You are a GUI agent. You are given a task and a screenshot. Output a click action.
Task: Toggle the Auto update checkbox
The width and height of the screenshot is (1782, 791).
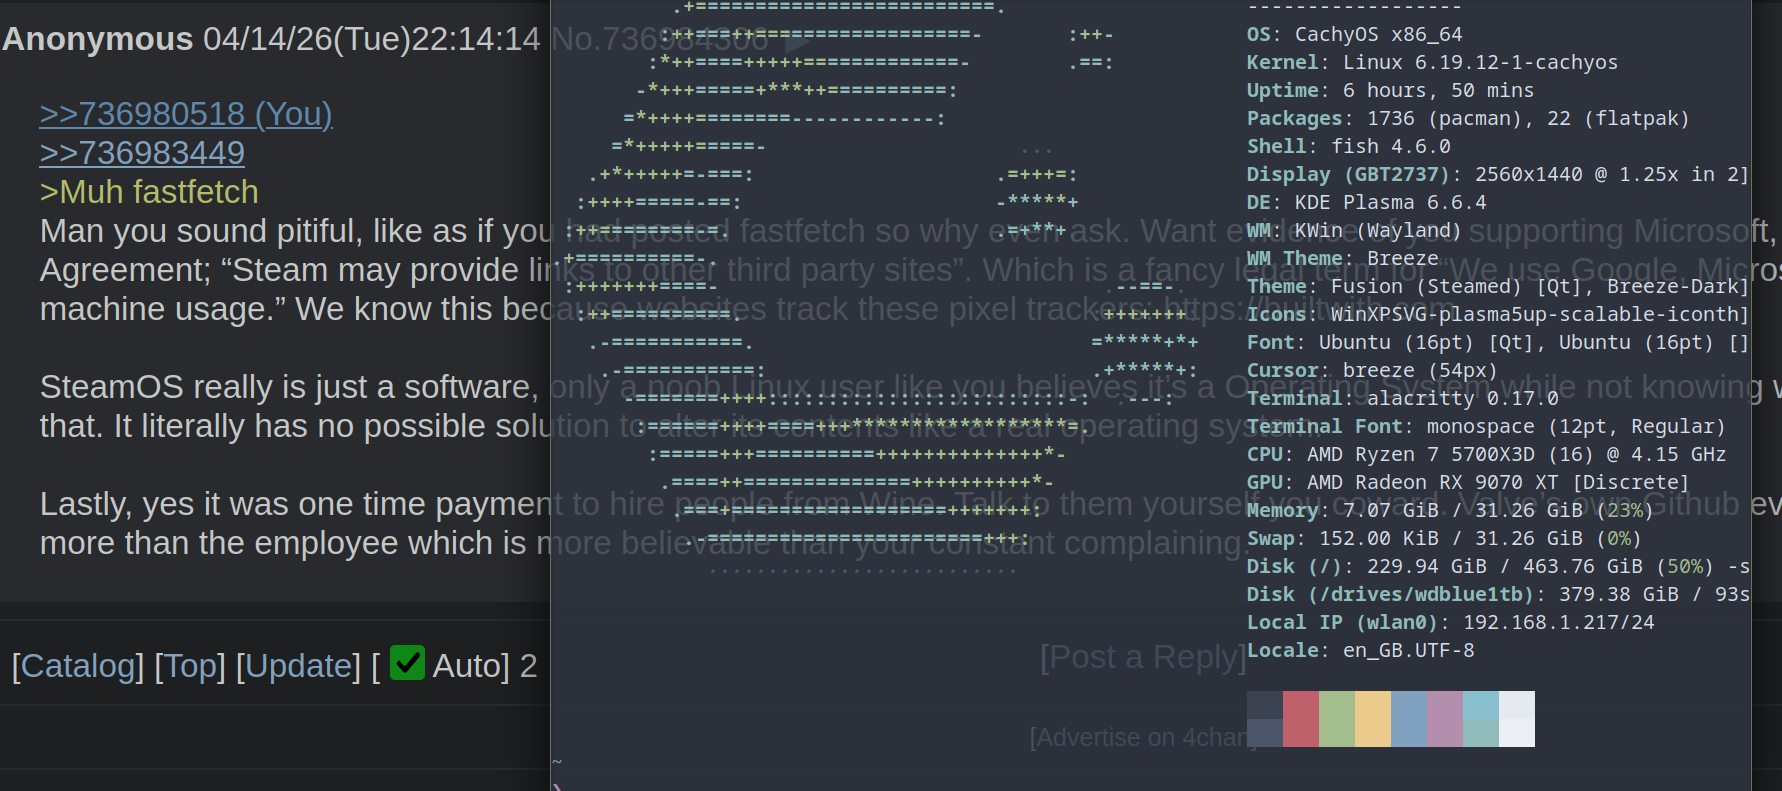point(407,663)
